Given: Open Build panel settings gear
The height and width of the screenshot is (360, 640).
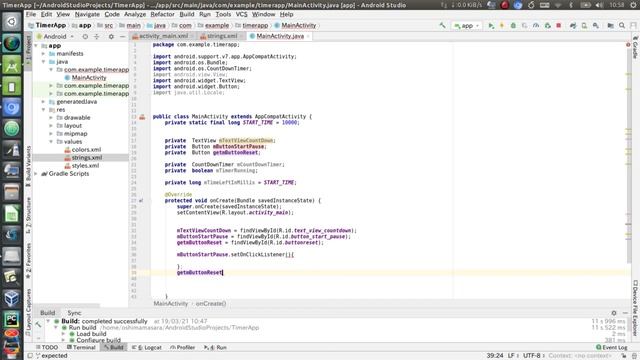Looking at the screenshot, I should 614,313.
